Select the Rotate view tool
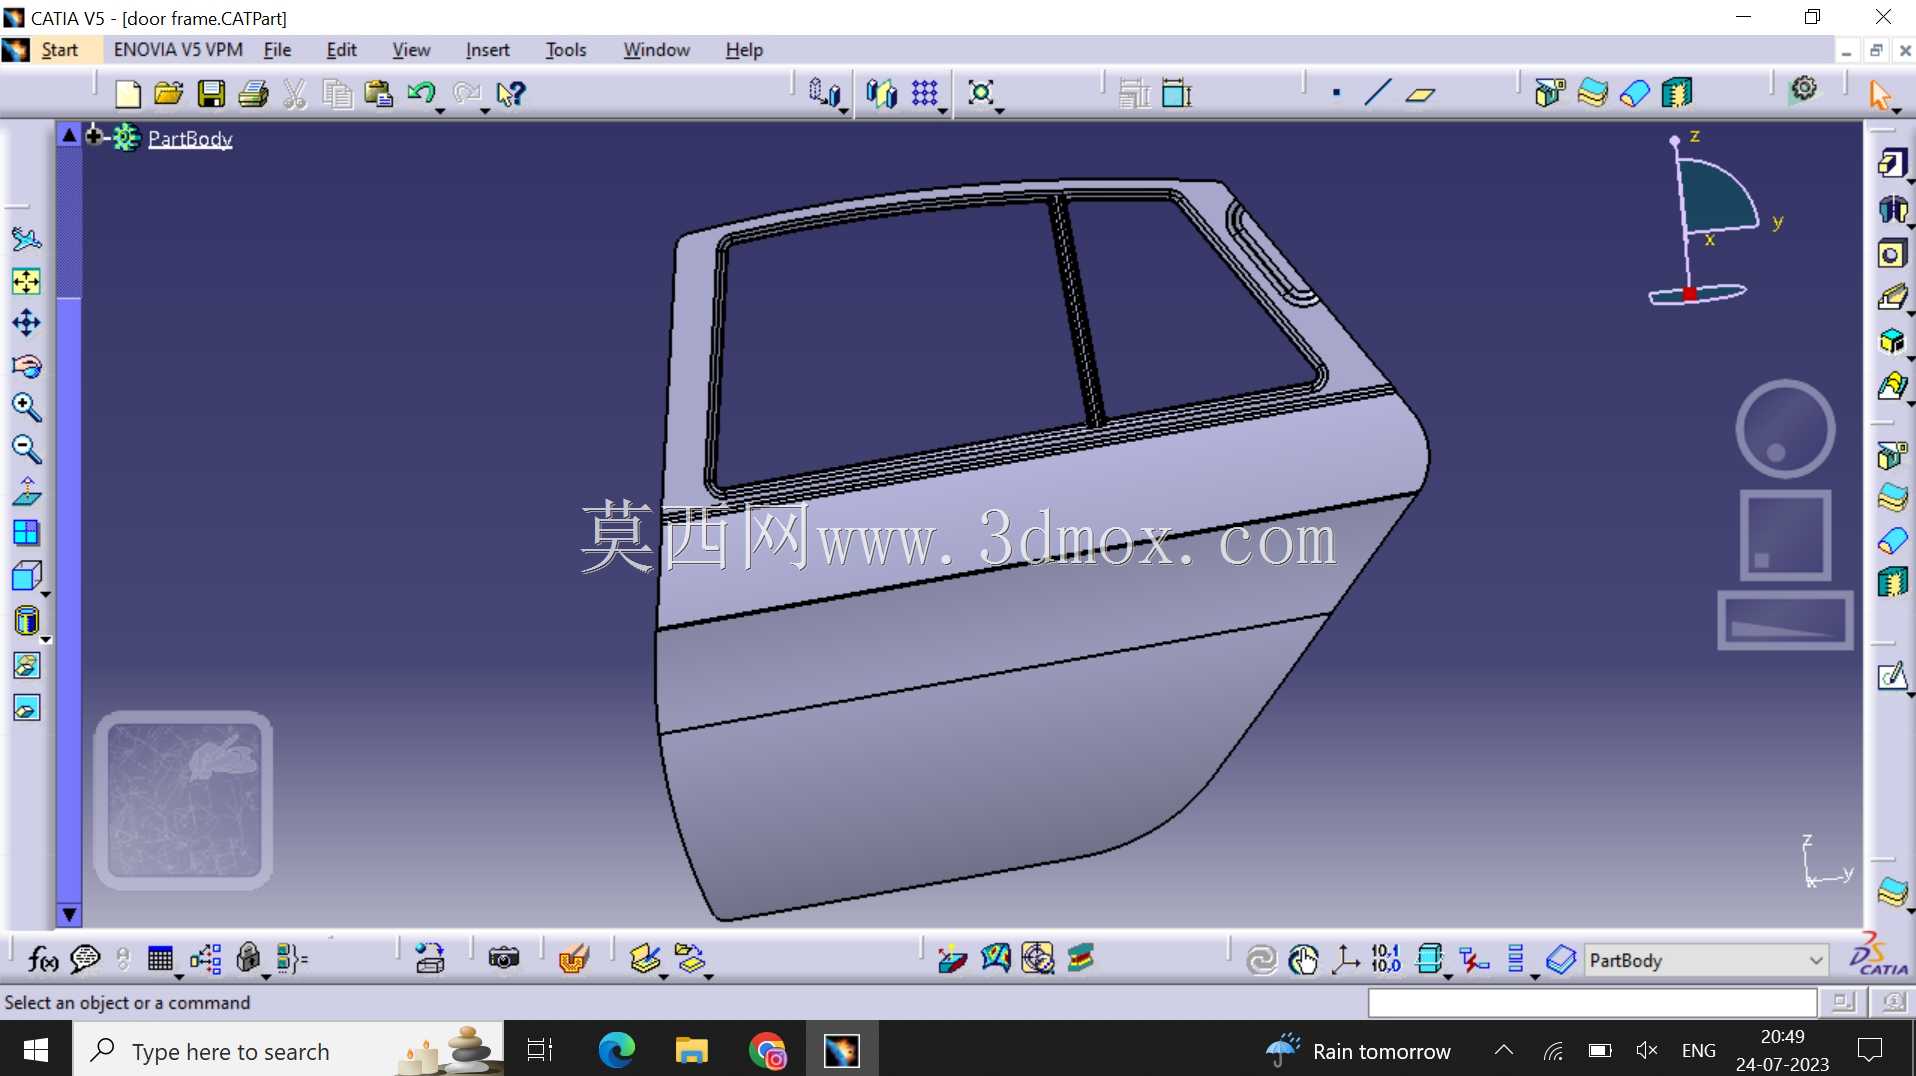The width and height of the screenshot is (1916, 1076). (26, 366)
